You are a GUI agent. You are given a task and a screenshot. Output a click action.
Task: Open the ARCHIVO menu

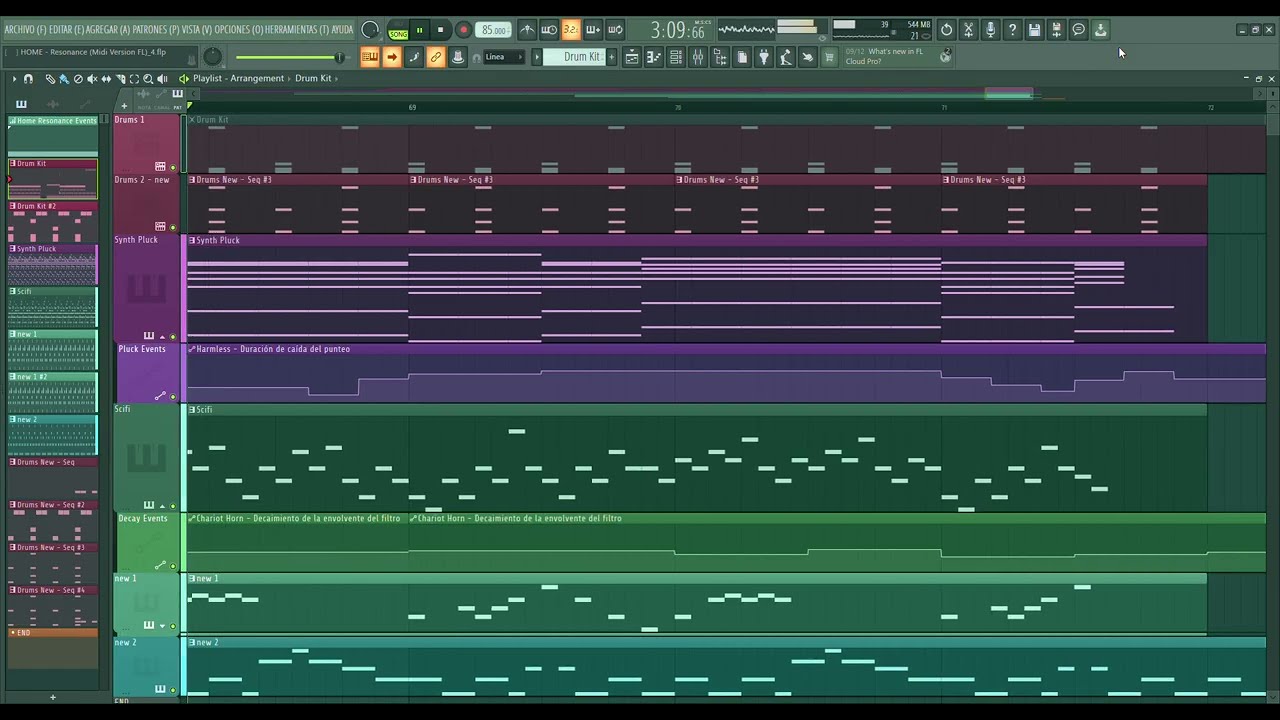(23, 30)
